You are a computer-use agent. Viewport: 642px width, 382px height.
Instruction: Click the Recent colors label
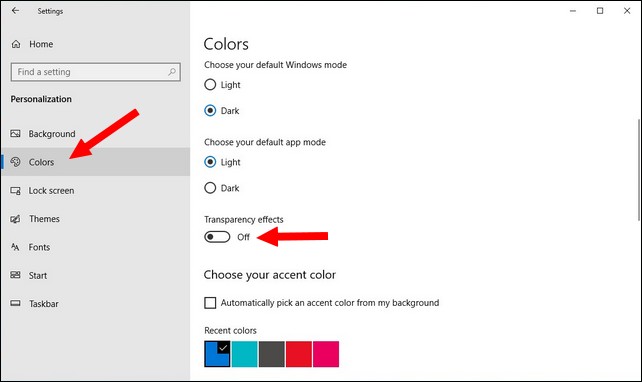click(x=231, y=330)
